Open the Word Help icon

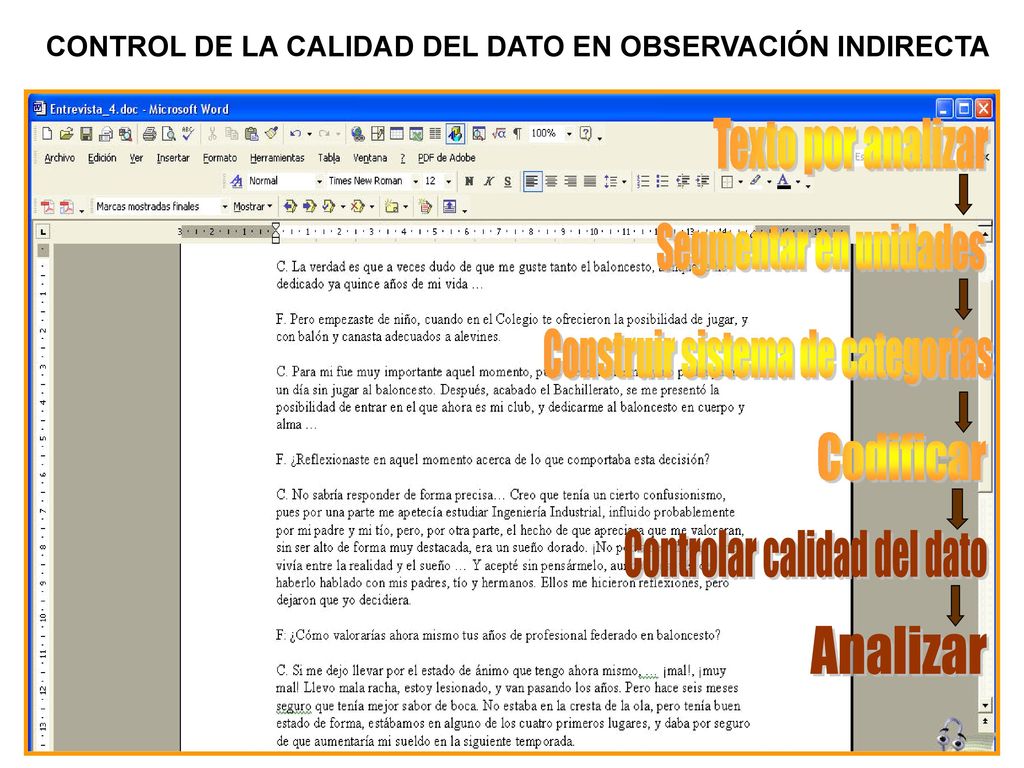586,134
